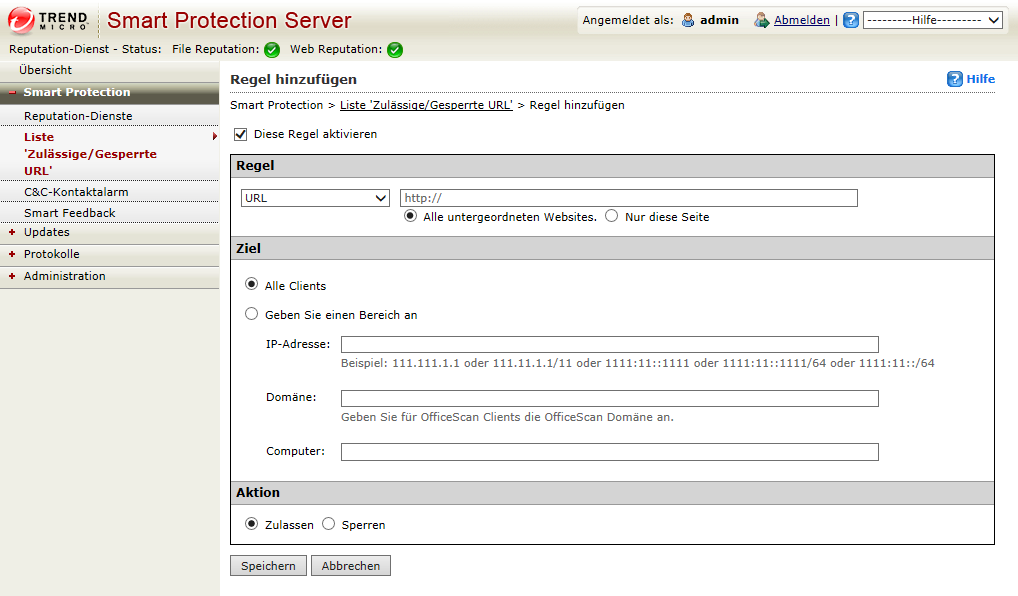
Task: Choose 'Geben Sie einen Bereich an' option
Action: [252, 314]
